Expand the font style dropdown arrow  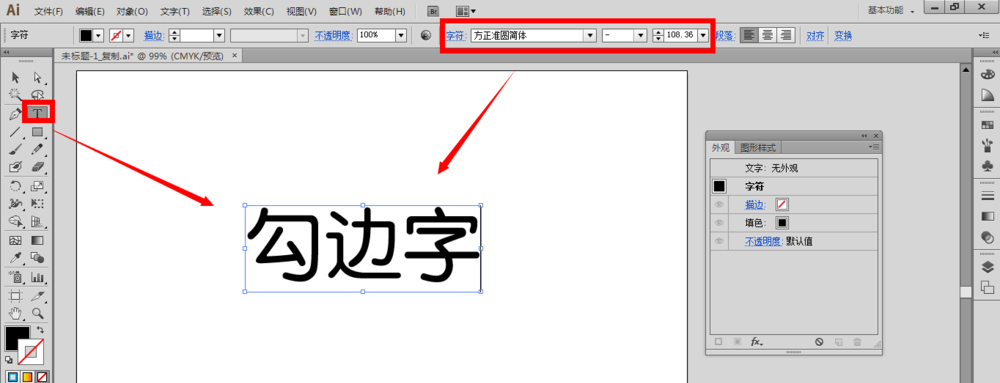point(640,36)
